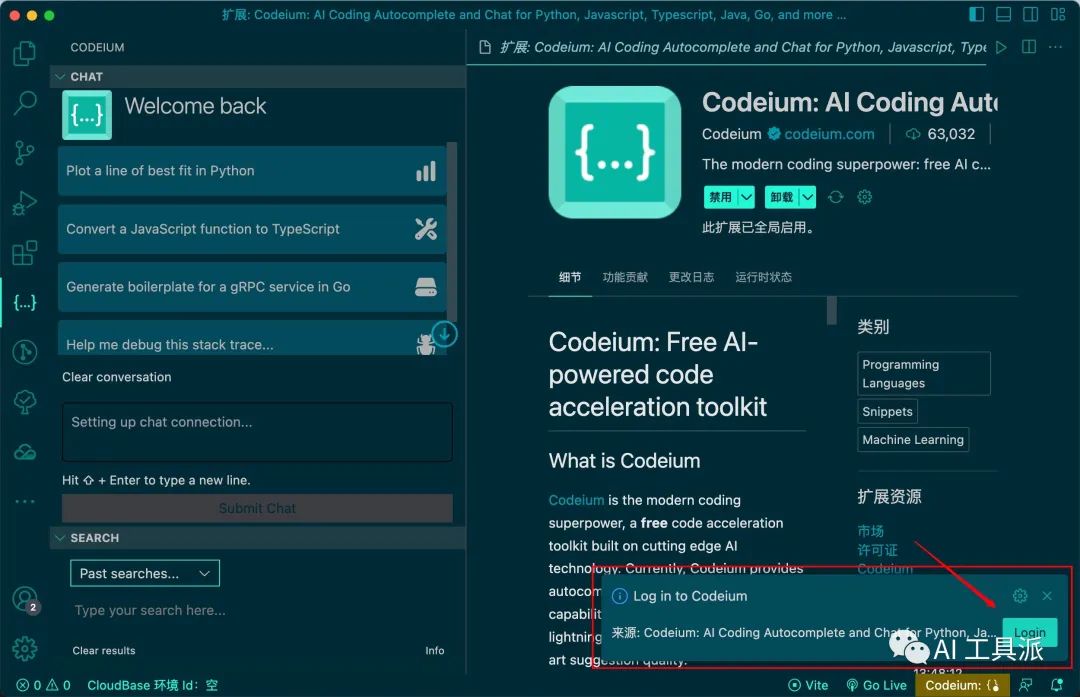Viewport: 1080px width, 697px height.
Task: Open the Search magnifier in activity bar
Action: [25, 103]
